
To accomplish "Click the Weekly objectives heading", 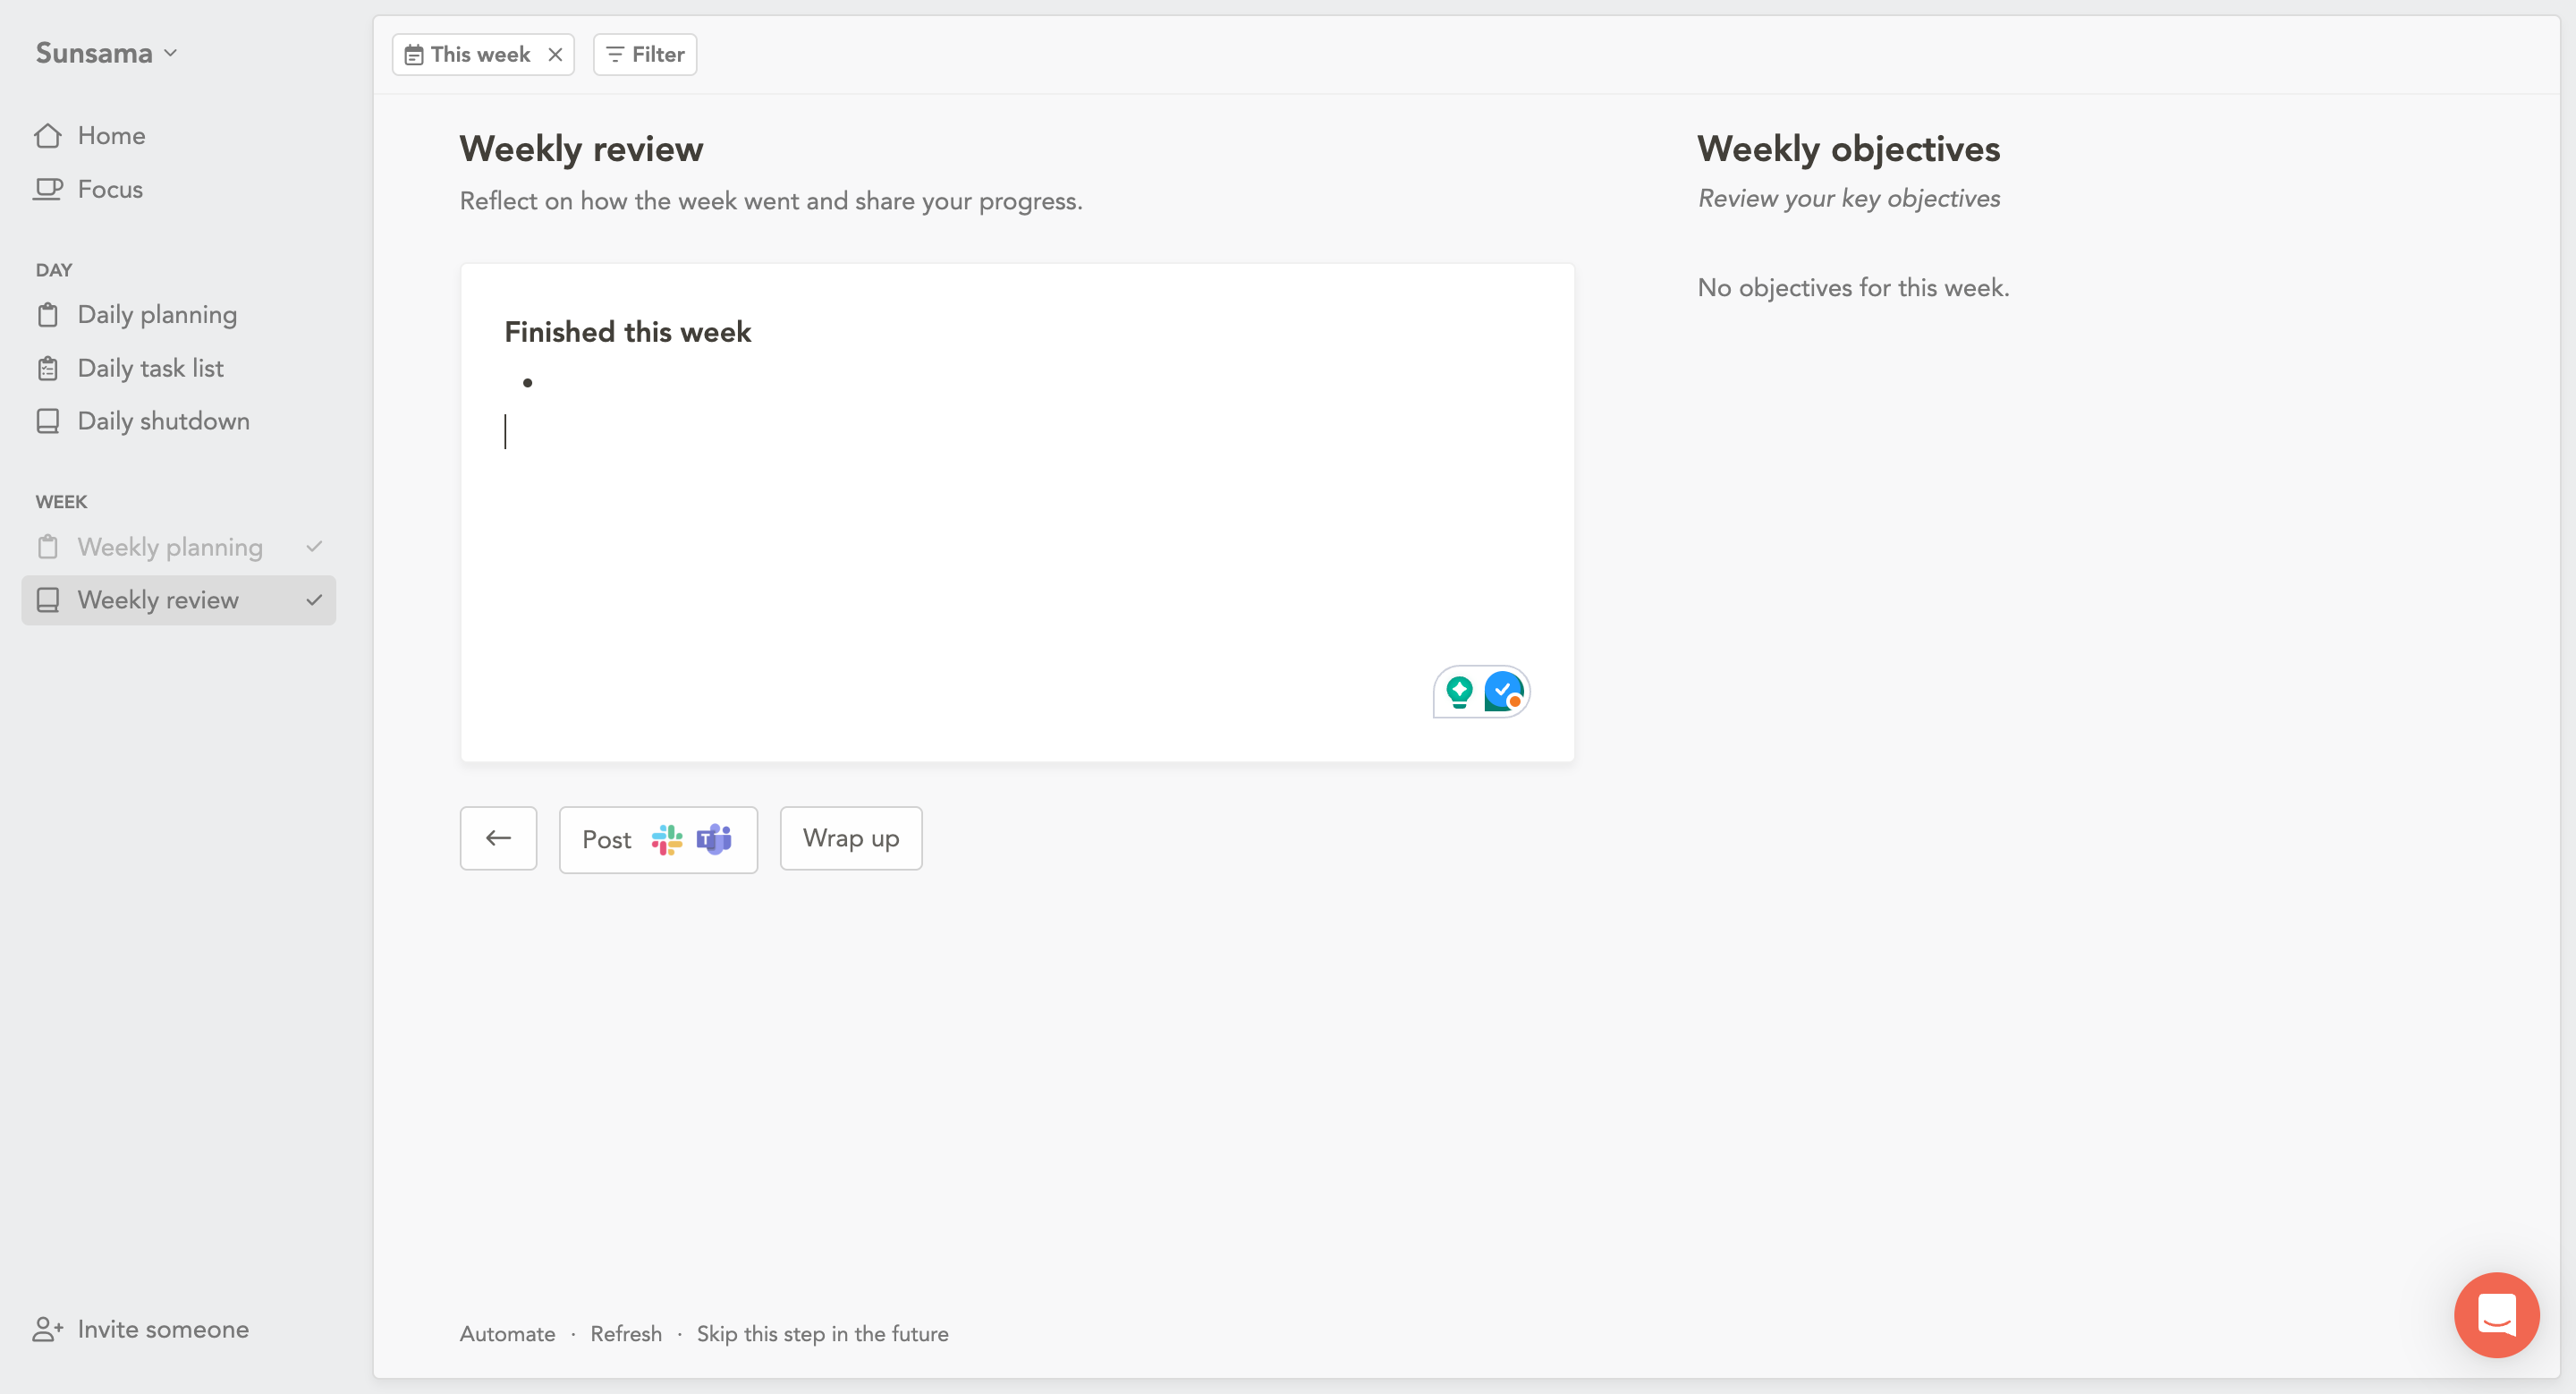I will click(x=1848, y=149).
